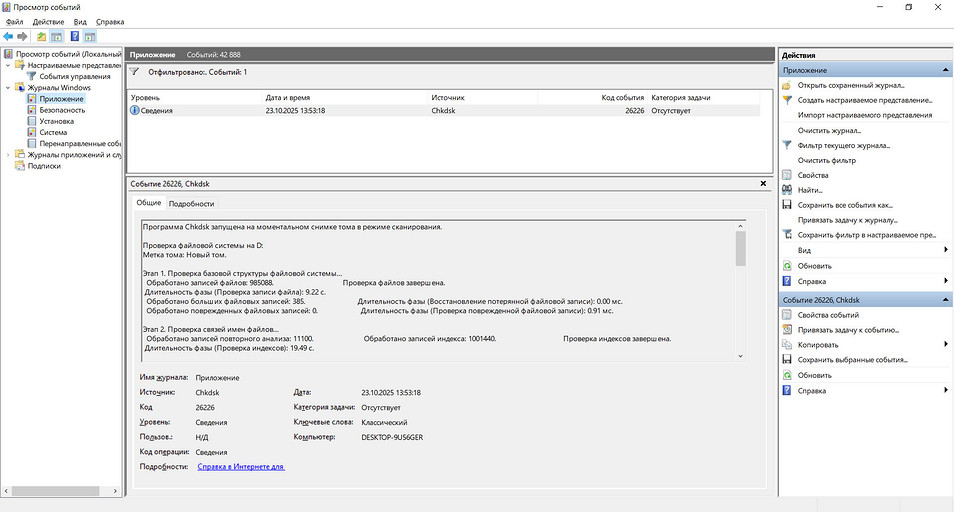The height and width of the screenshot is (512, 954).
Task: Open saved log via 'Открыть сохраненный журнал'
Action: pos(843,85)
